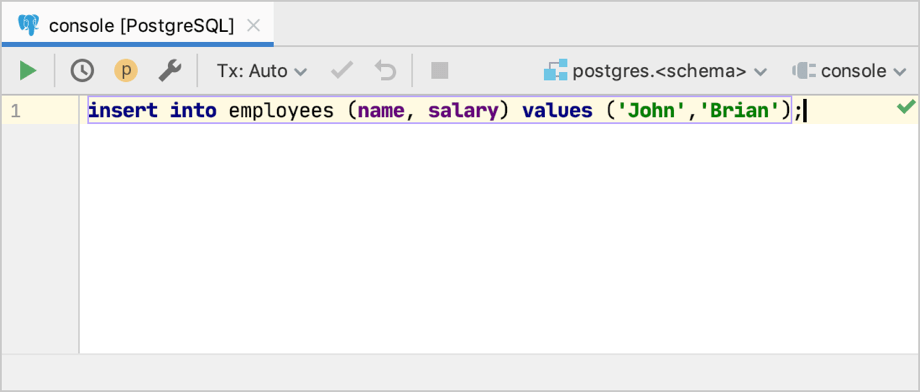Viewport: 920px width, 392px height.
Task: Close the console [PostgreSQL] tab
Action: [x=253, y=26]
